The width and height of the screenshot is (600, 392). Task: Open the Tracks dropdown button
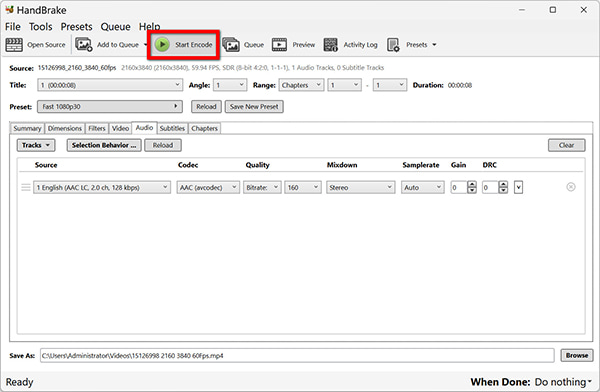coord(36,145)
